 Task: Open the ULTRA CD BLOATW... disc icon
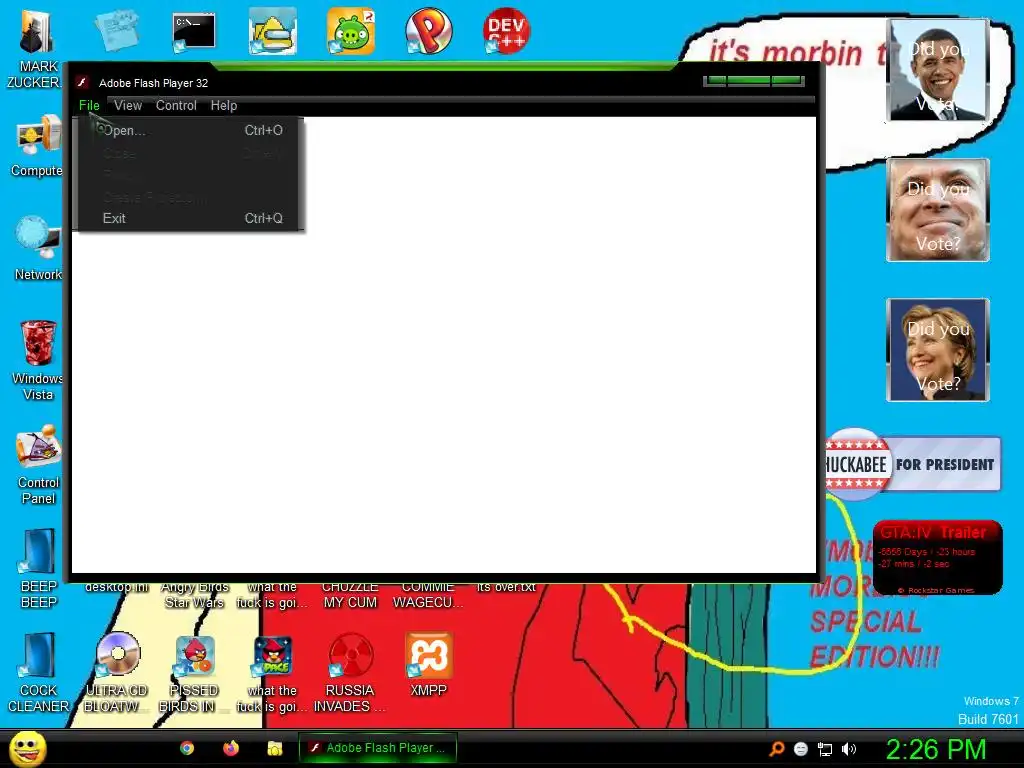coord(116,672)
